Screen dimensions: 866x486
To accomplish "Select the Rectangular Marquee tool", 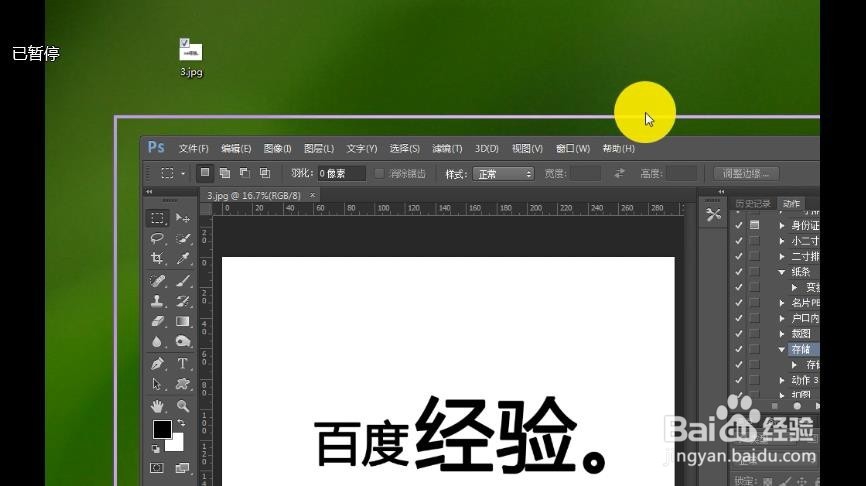I will 157,218.
